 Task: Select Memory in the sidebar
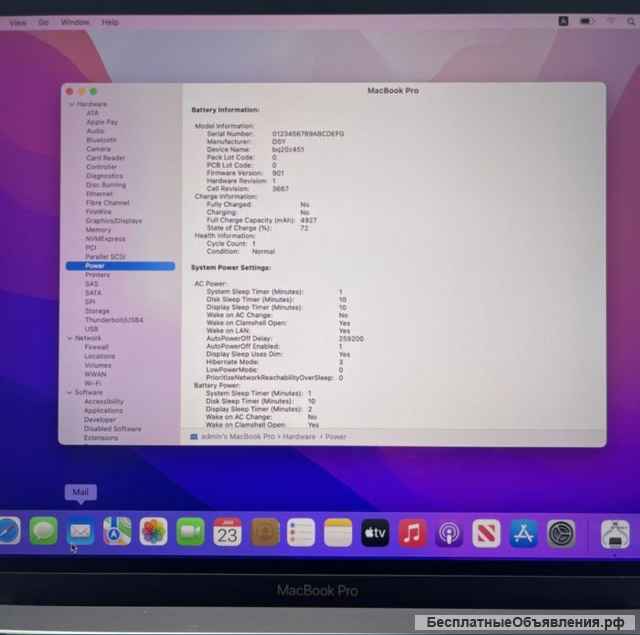(x=98, y=230)
